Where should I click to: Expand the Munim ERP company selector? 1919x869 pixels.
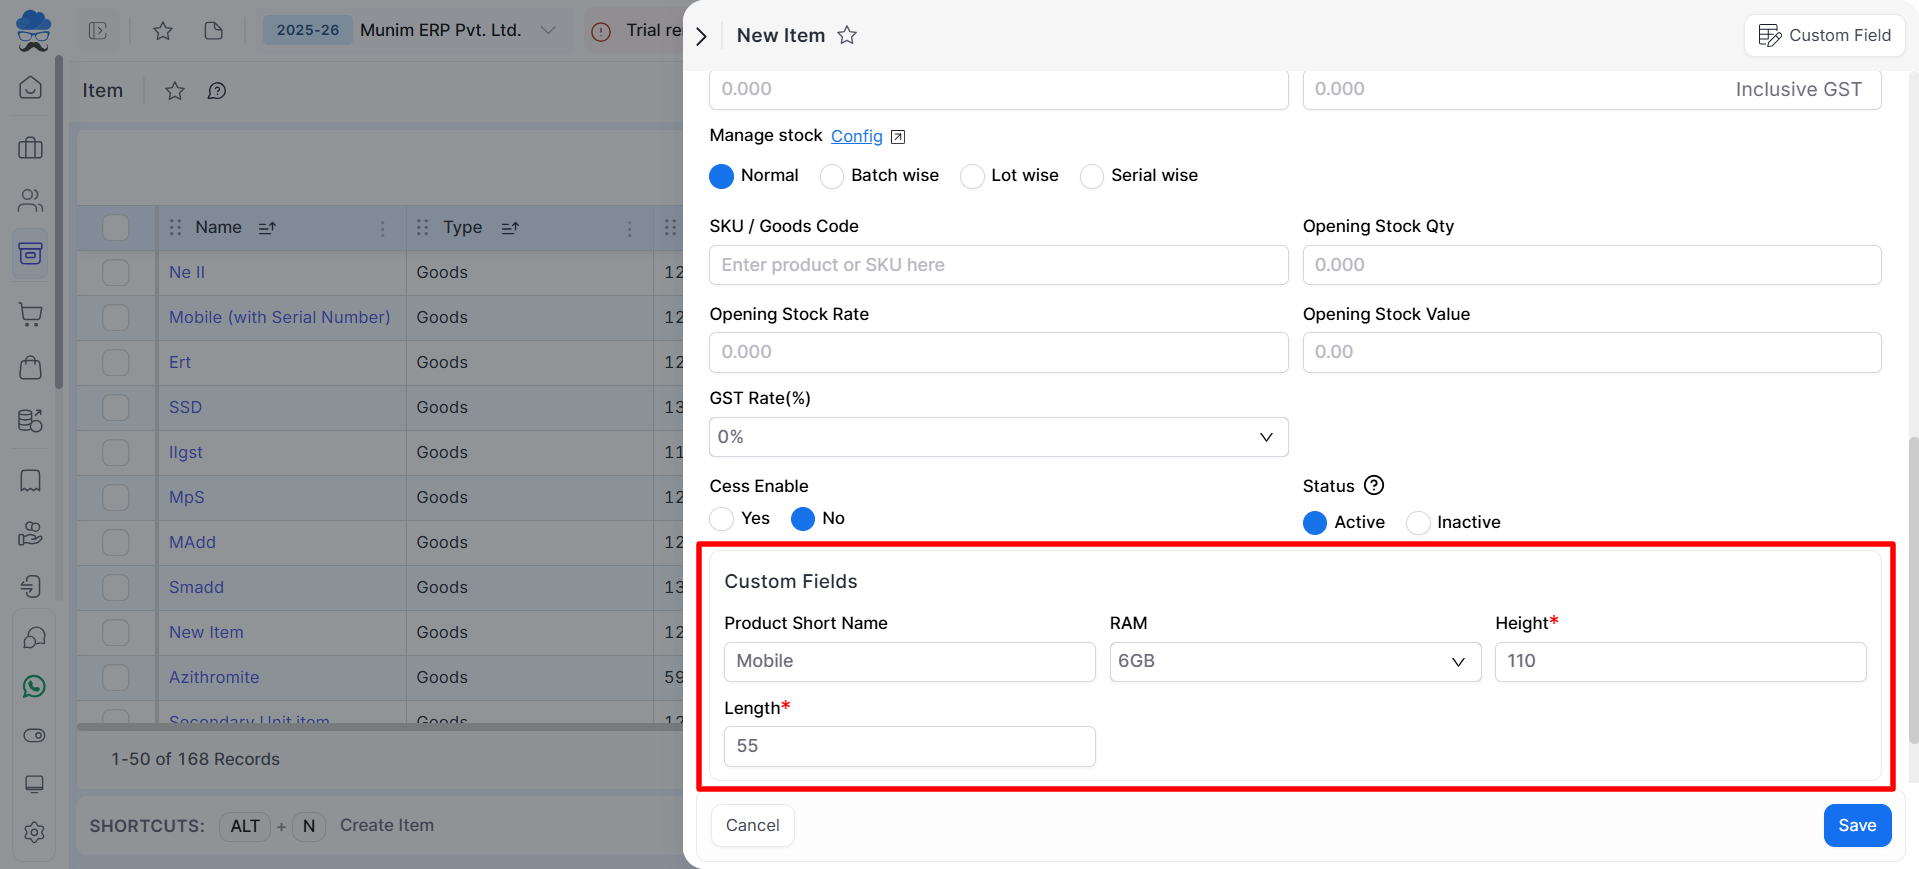tap(548, 30)
